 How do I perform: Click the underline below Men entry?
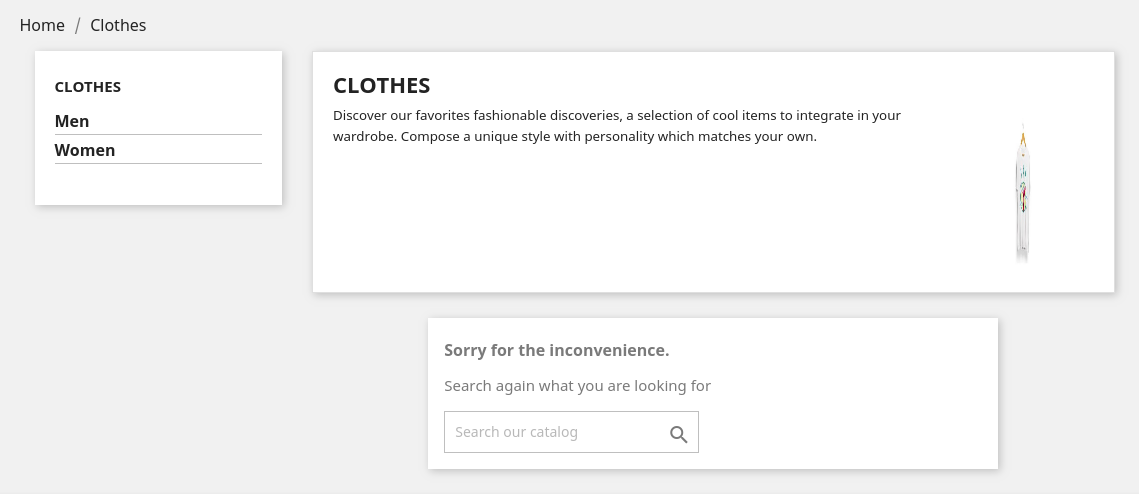158,134
